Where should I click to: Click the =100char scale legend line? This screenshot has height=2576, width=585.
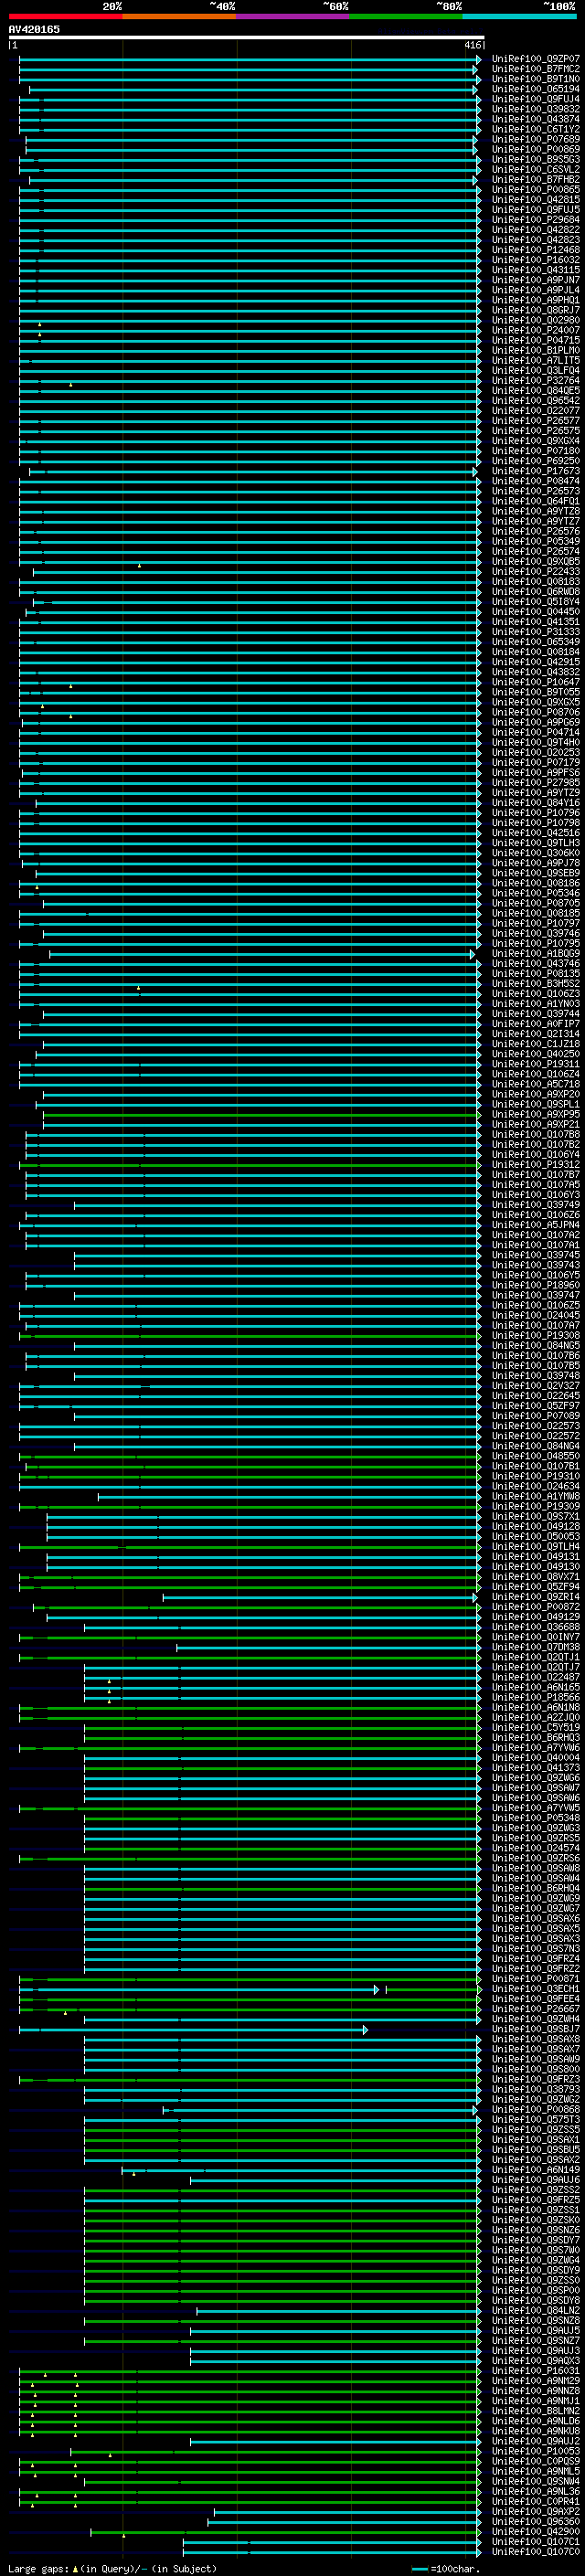pos(420,2569)
